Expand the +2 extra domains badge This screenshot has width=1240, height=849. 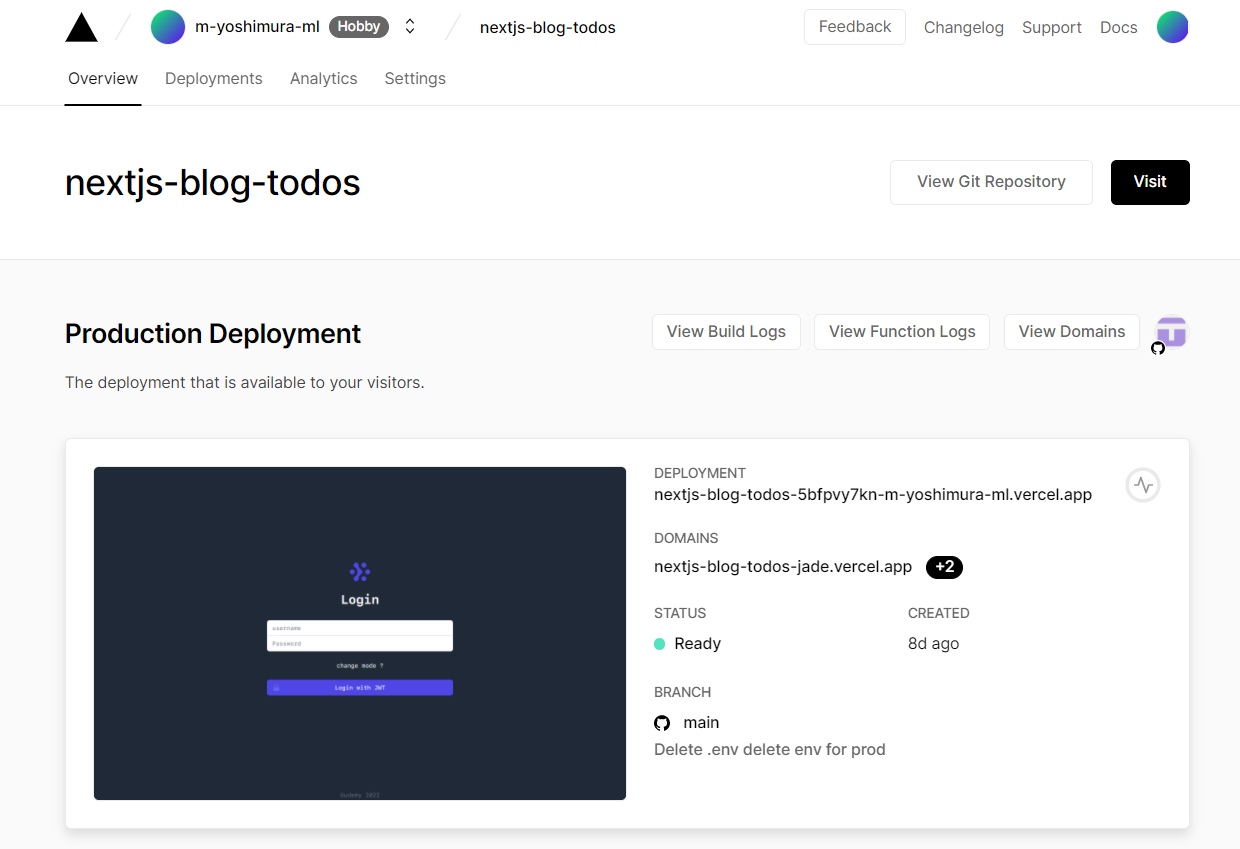944,567
